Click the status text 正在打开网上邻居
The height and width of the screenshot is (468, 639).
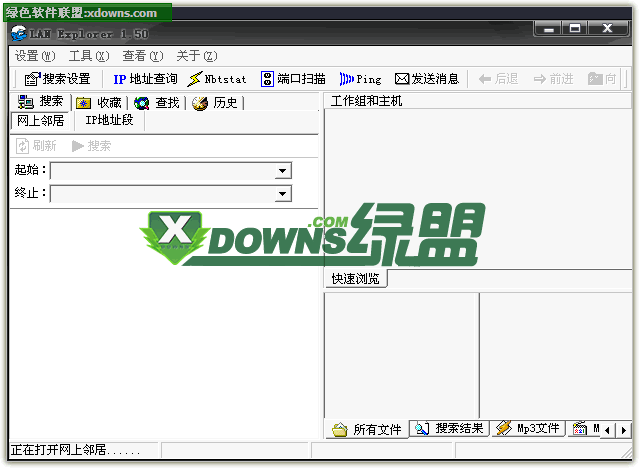(75, 450)
